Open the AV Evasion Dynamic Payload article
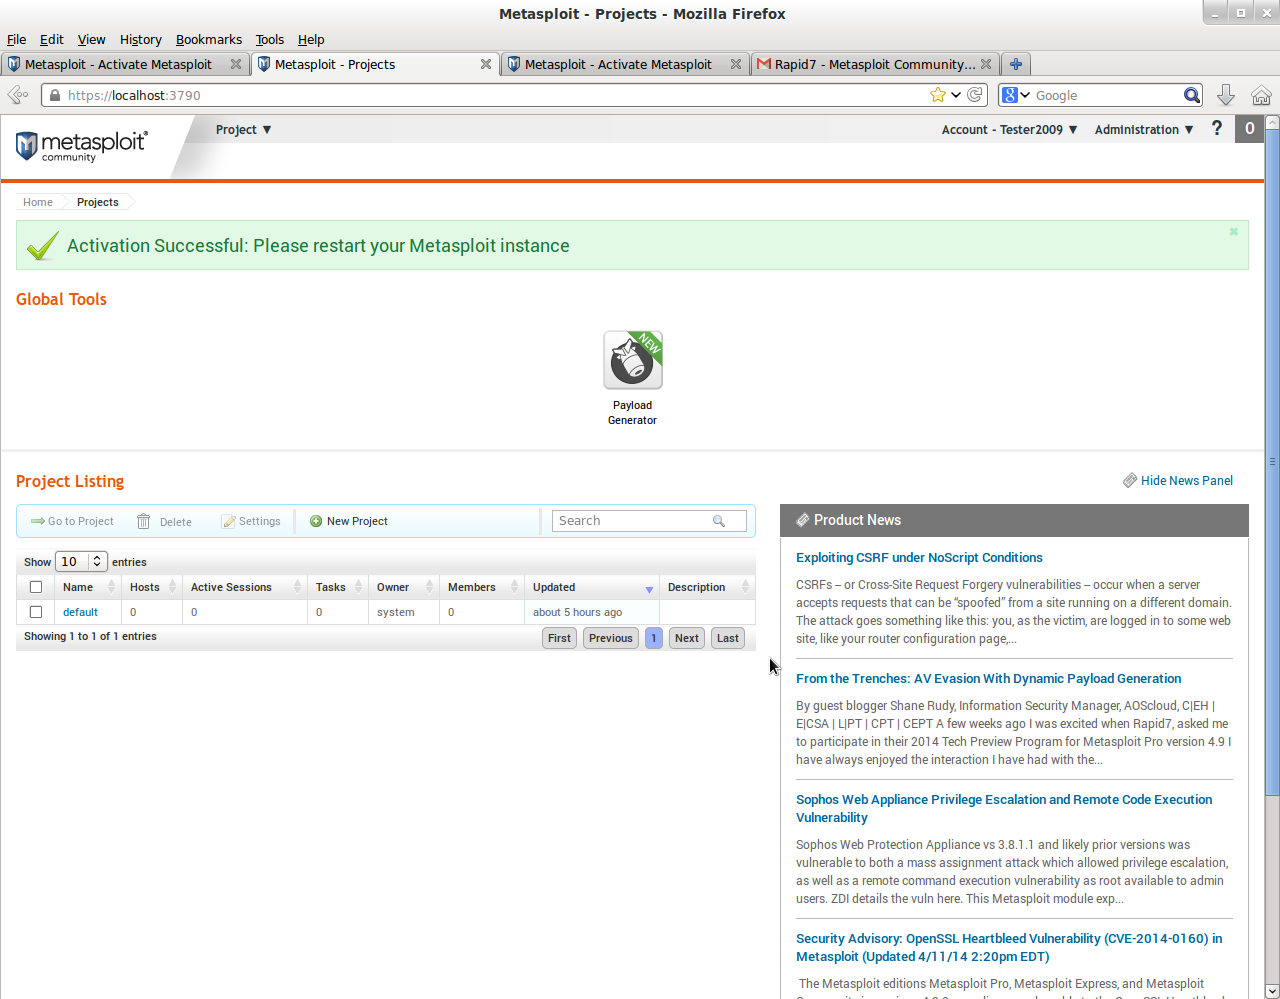 tap(988, 679)
